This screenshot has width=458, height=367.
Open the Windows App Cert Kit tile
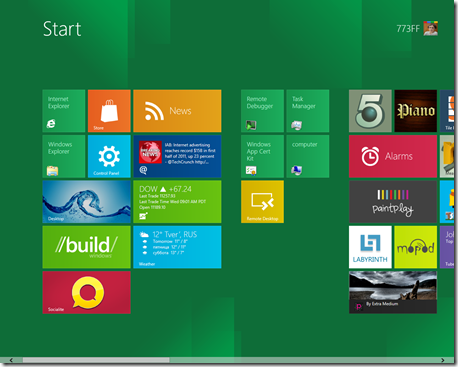(x=262, y=156)
